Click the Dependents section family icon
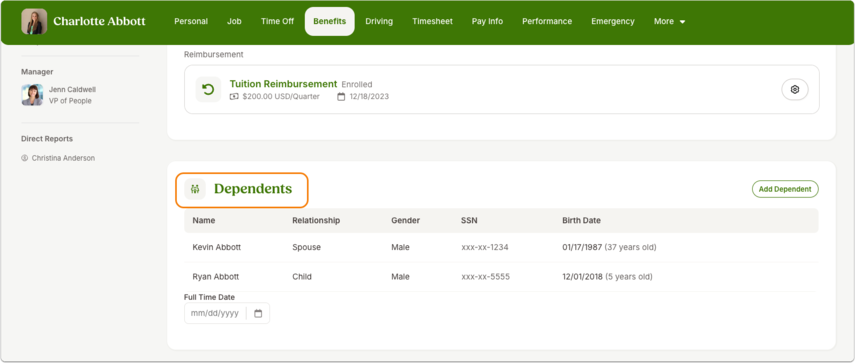 [195, 189]
